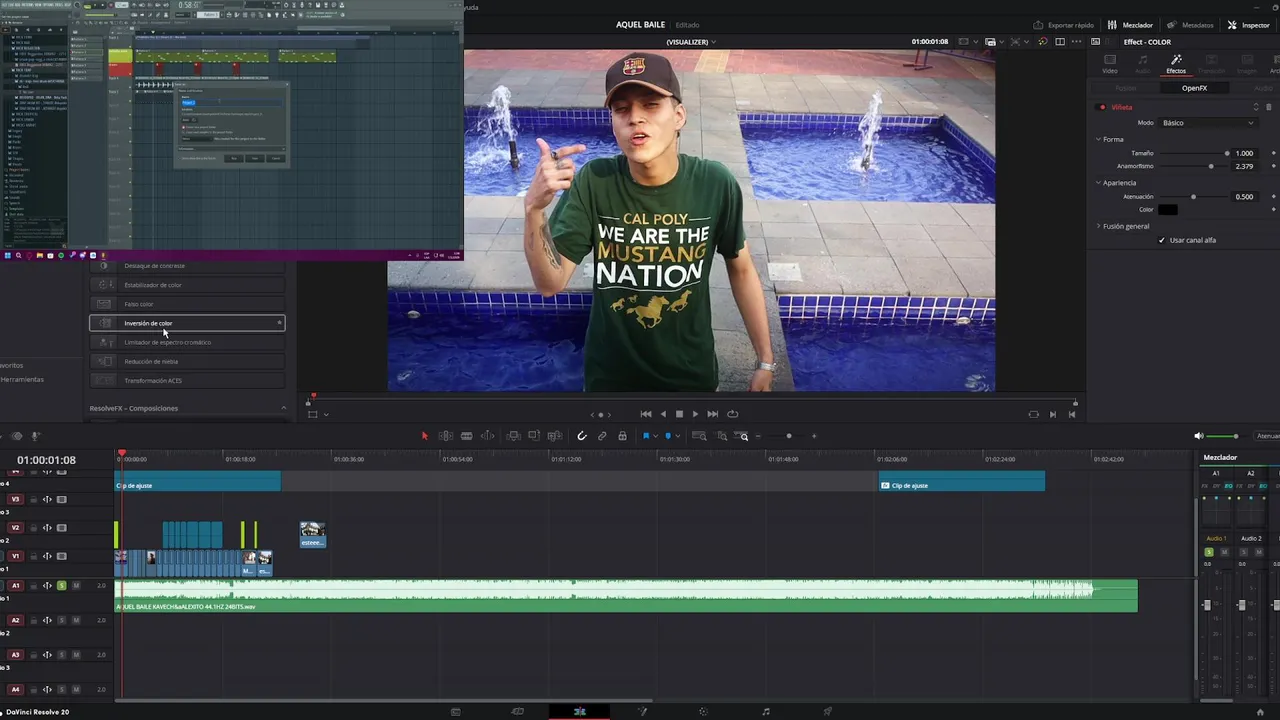This screenshot has width=1280, height=720.
Task: Jump to first frame in viewer transport
Action: (646, 414)
